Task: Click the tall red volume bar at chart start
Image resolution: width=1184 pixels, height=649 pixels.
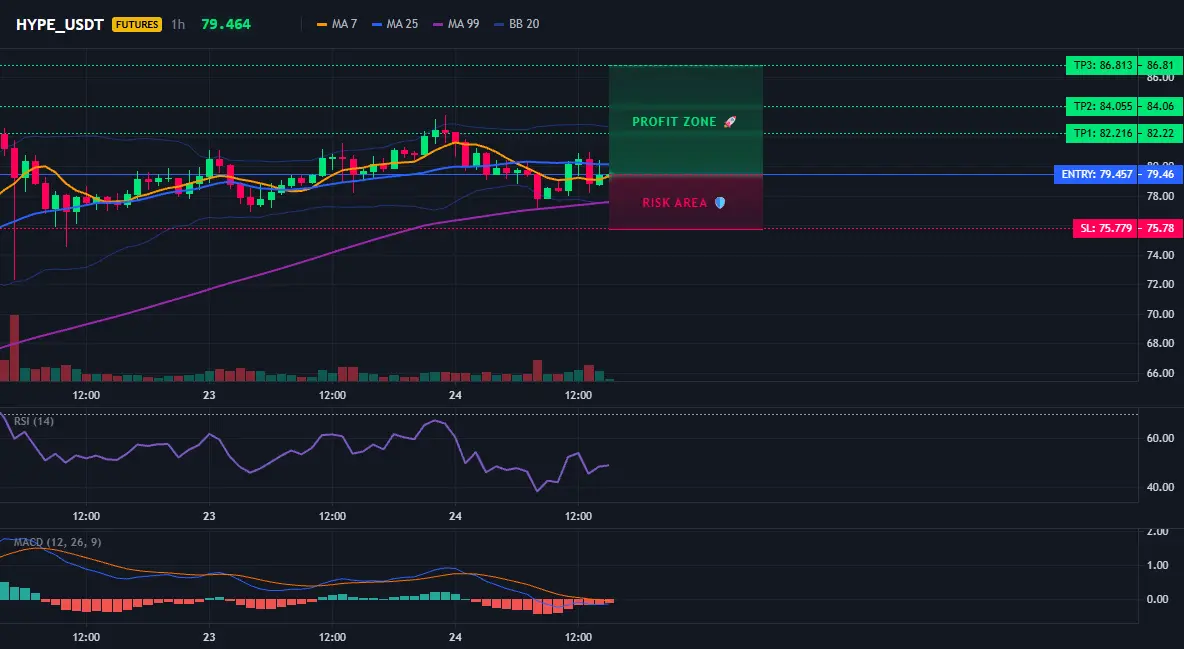Action: tap(14, 348)
